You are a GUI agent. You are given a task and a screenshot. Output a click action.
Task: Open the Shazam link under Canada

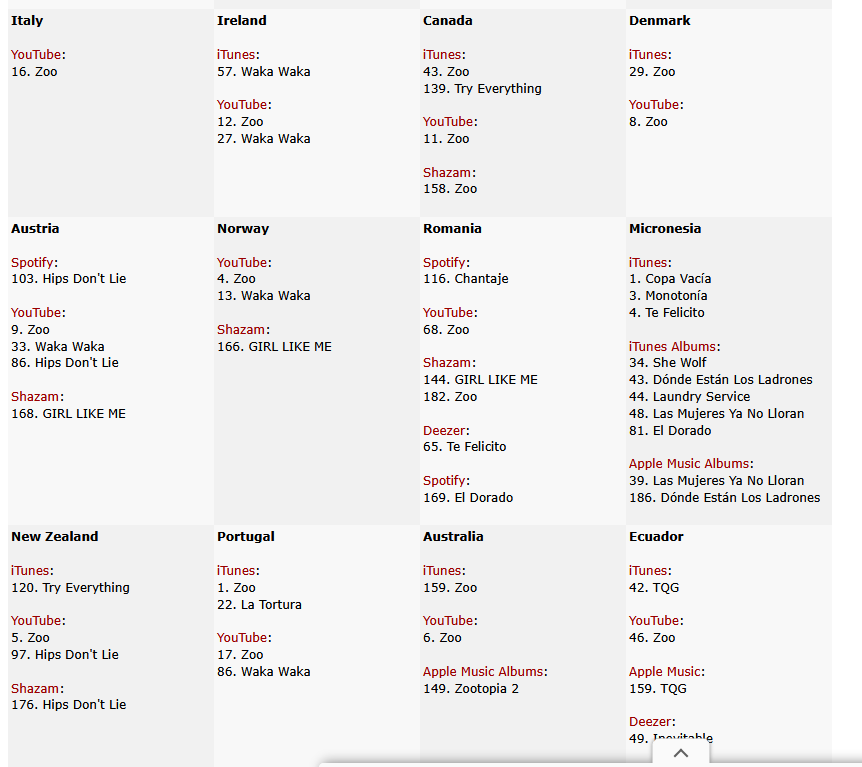coord(447,173)
